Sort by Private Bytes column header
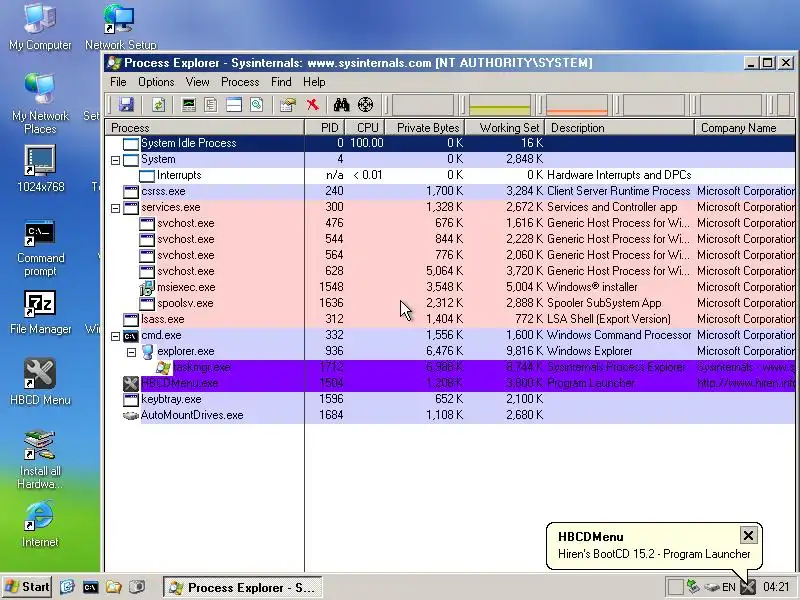Image resolution: width=800 pixels, height=600 pixels. pyautogui.click(x=425, y=128)
